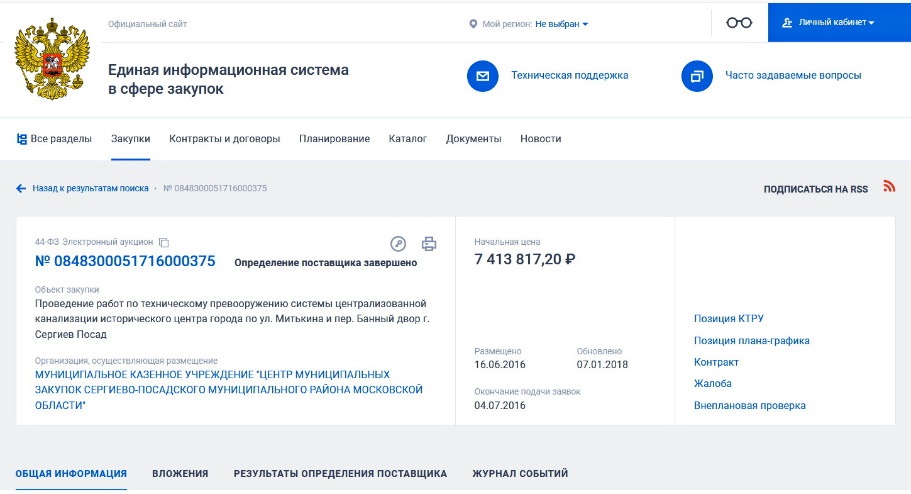
Task: Click the envelope icon for technical support
Action: click(482, 76)
